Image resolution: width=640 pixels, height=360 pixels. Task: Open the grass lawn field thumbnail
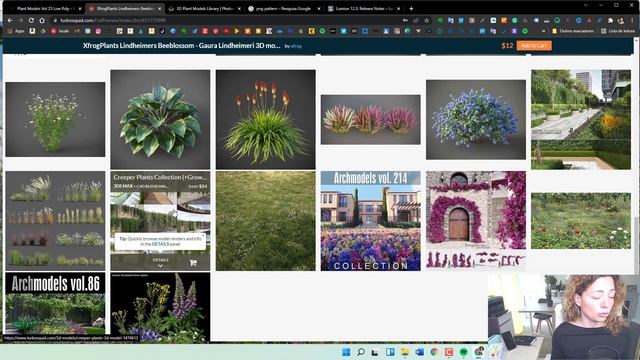(x=265, y=221)
